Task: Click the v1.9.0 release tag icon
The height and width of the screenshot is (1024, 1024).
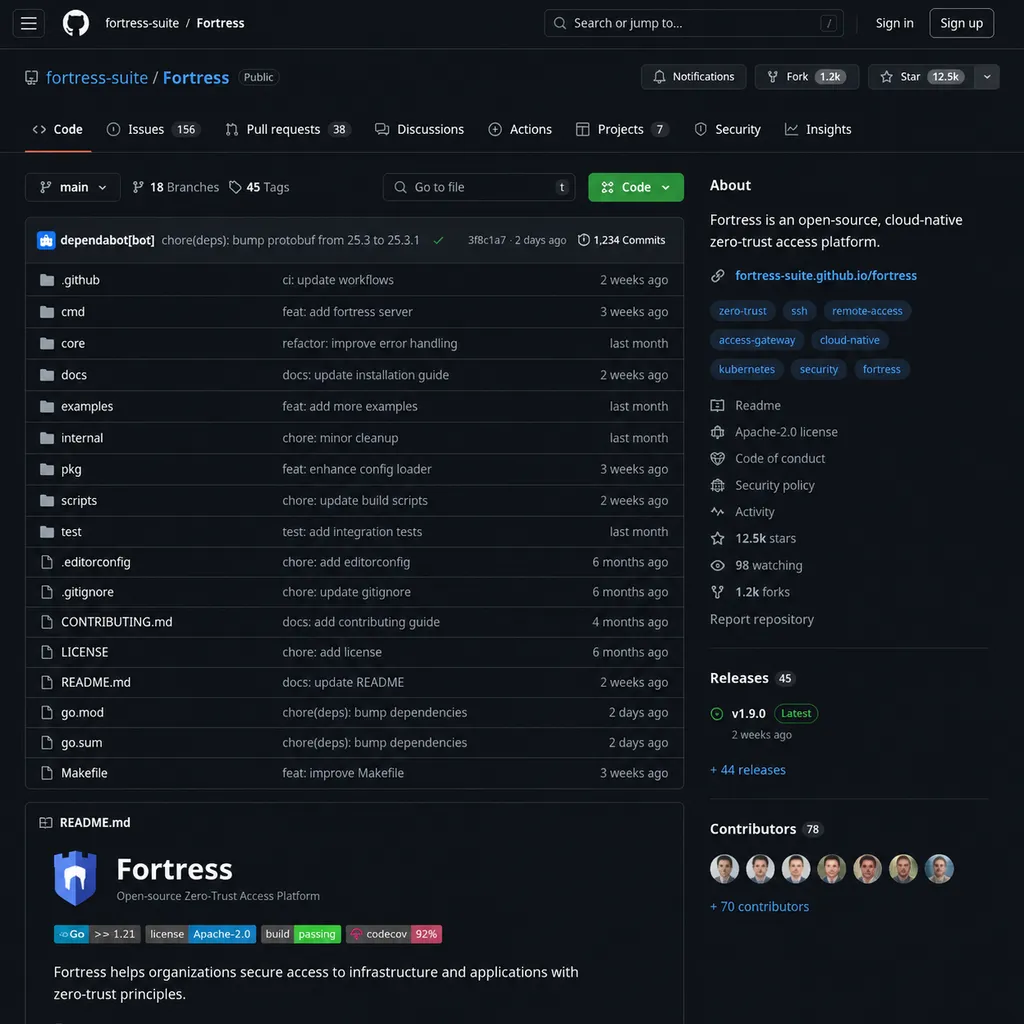Action: (x=716, y=714)
